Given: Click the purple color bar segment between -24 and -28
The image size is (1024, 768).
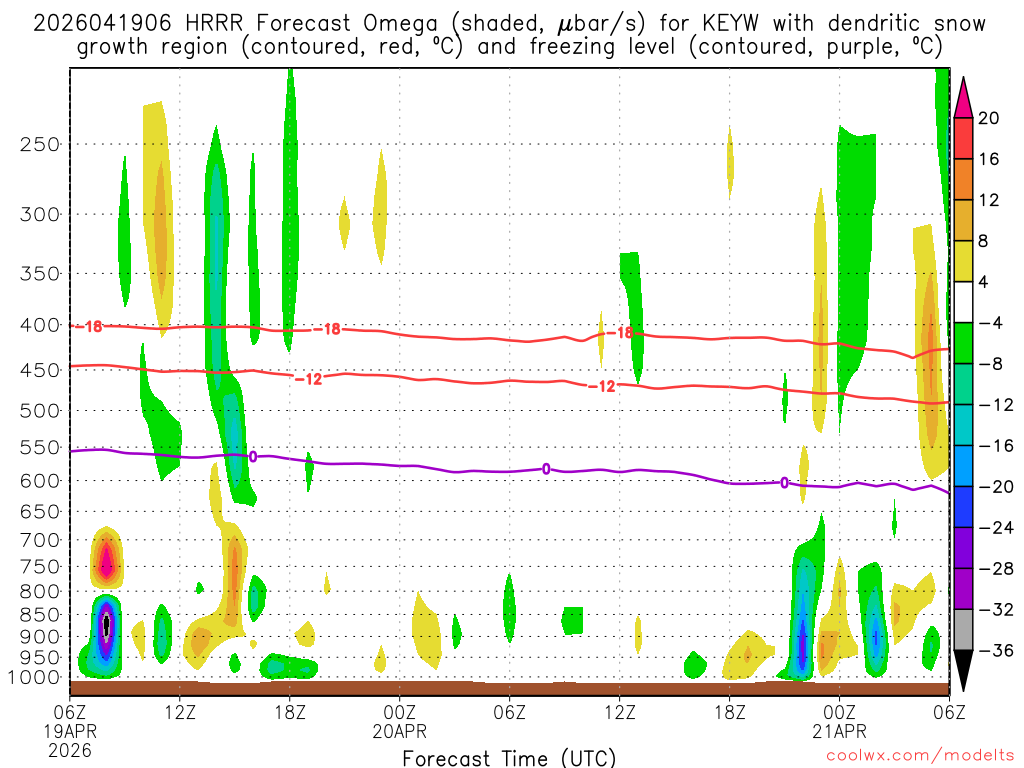Looking at the screenshot, I should 963,548.
